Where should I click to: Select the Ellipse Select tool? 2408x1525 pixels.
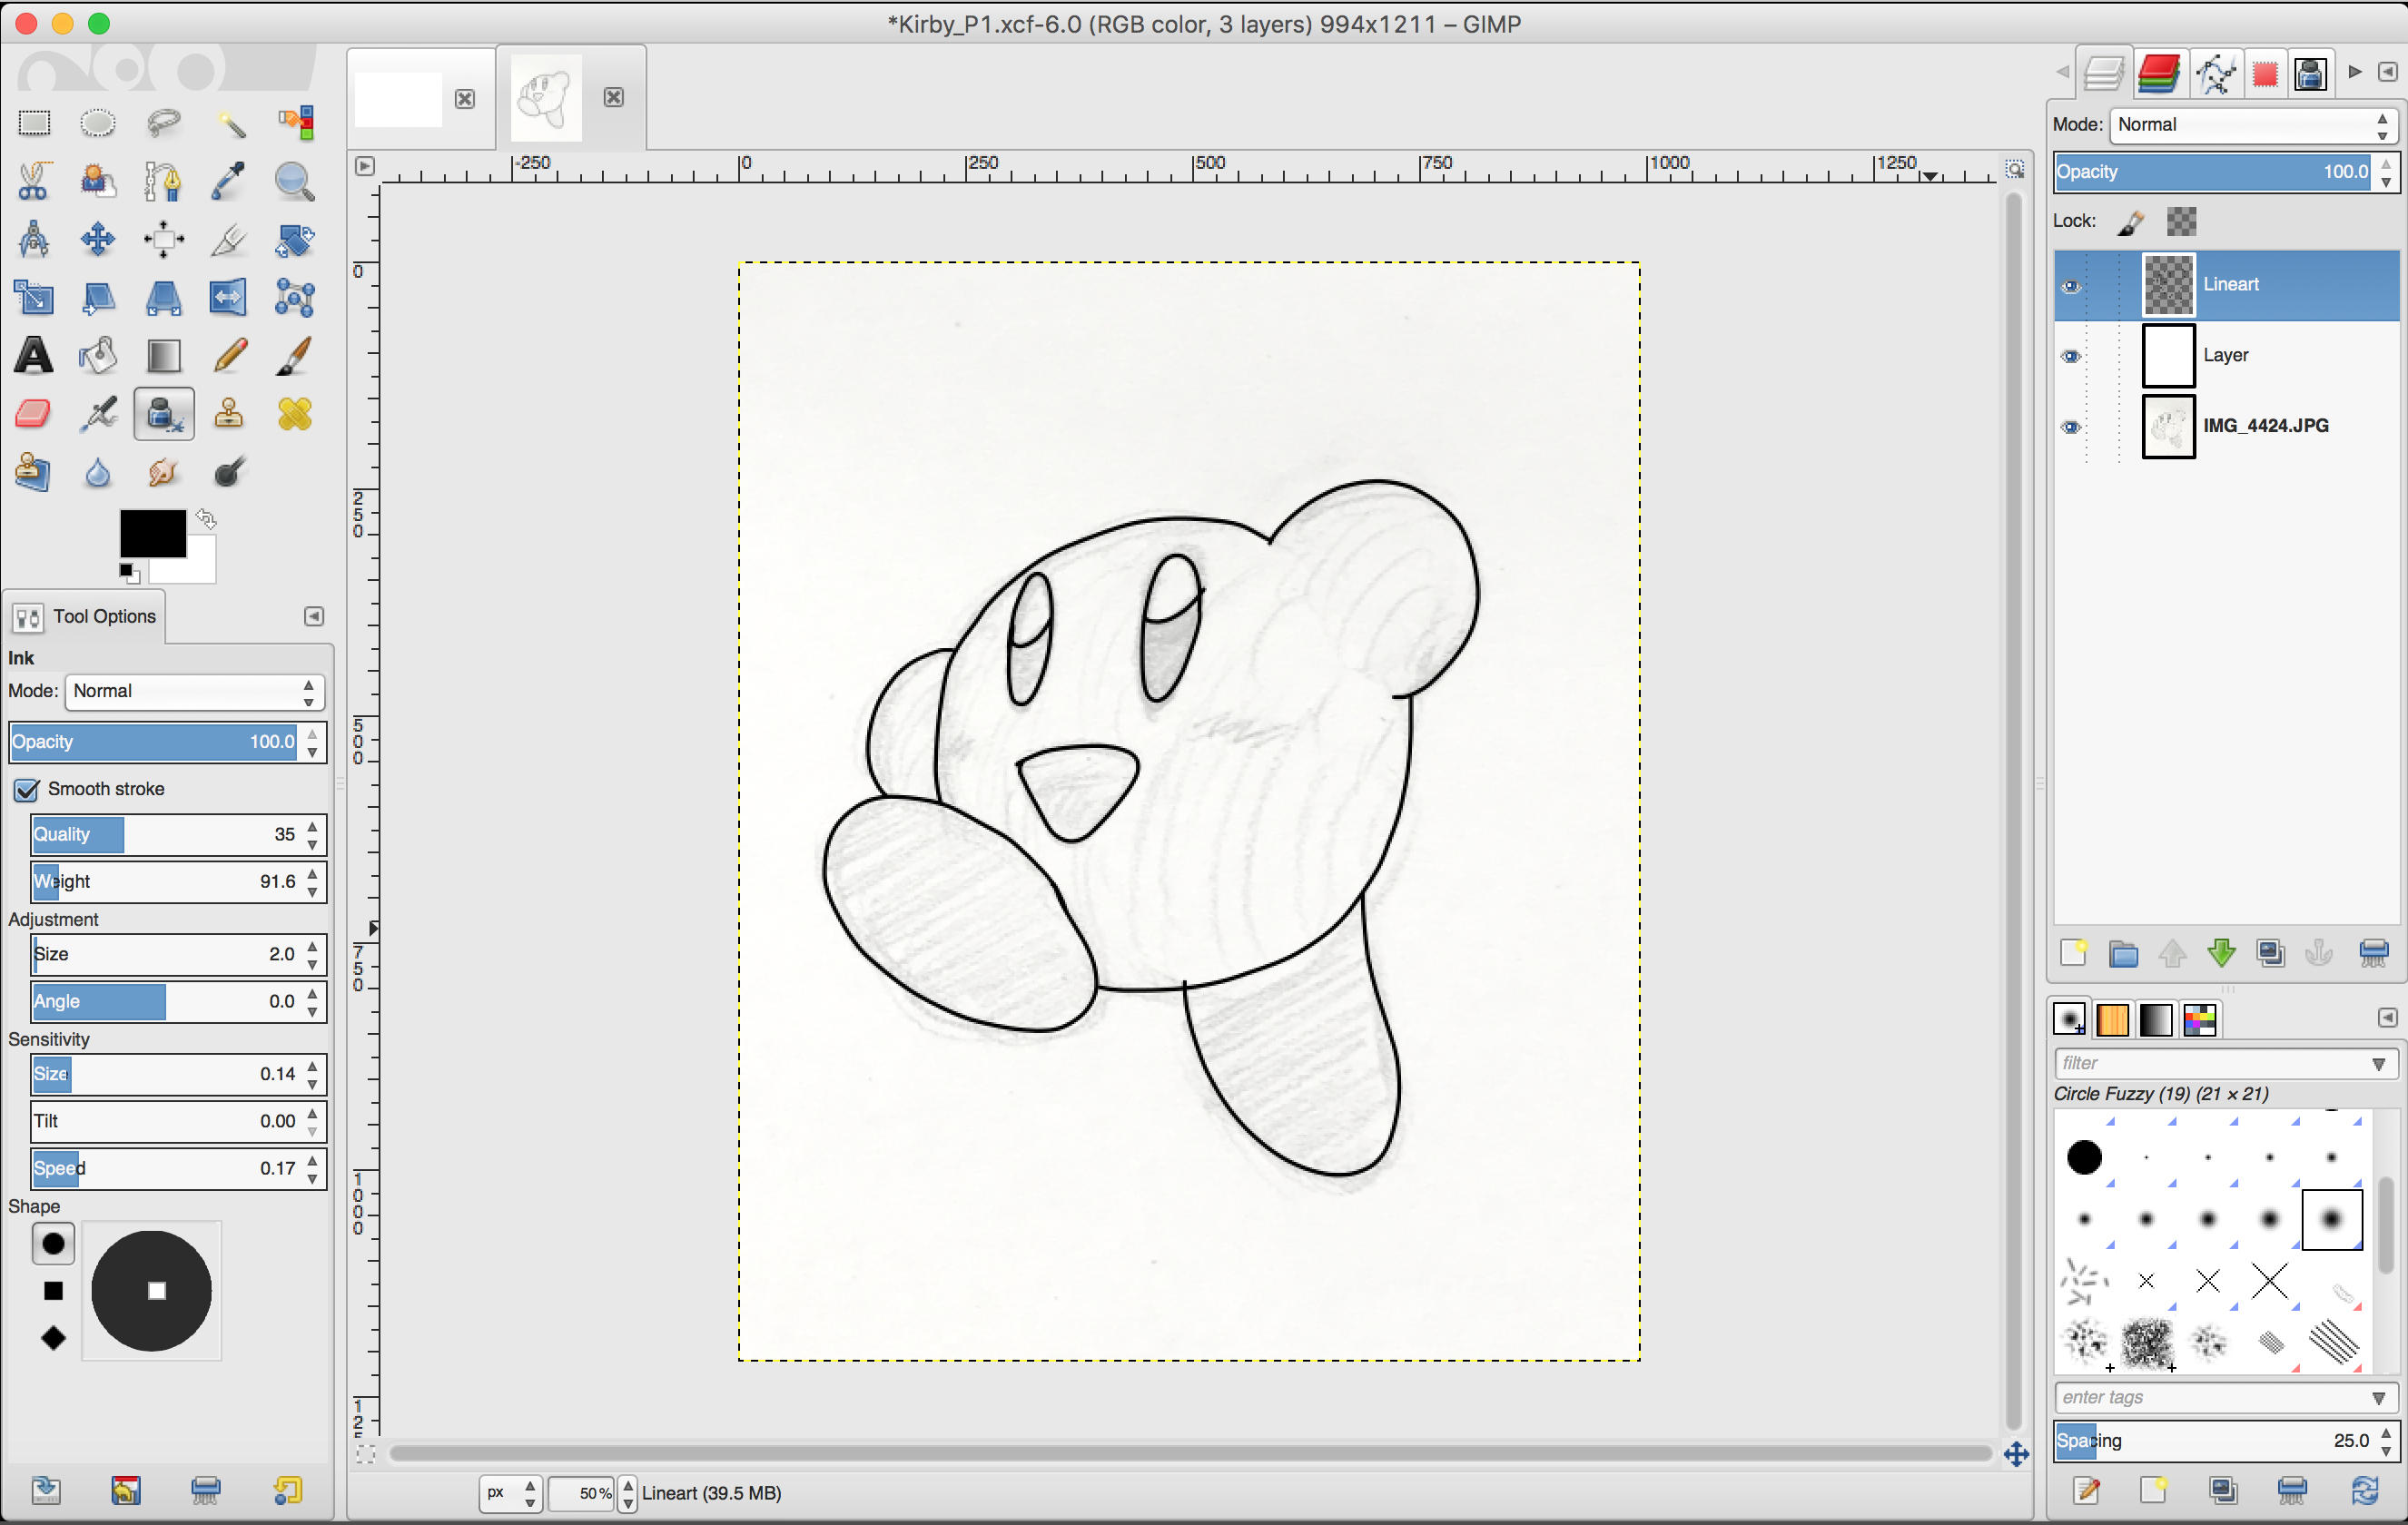pyautogui.click(x=98, y=124)
